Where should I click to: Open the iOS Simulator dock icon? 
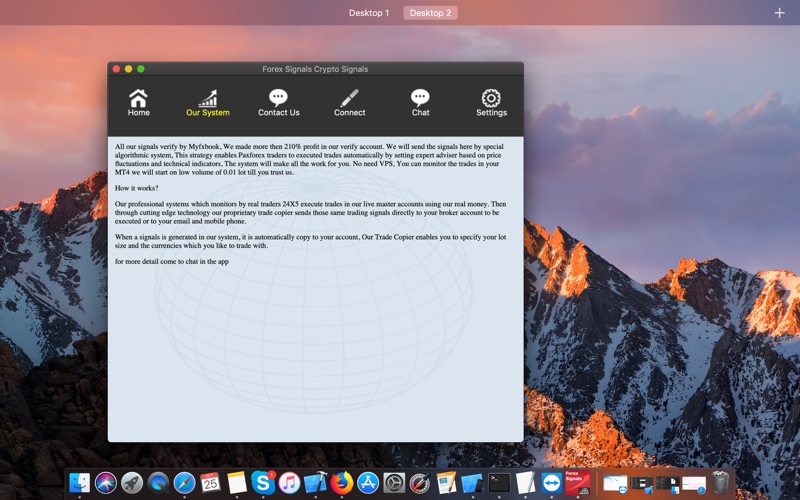pos(472,483)
